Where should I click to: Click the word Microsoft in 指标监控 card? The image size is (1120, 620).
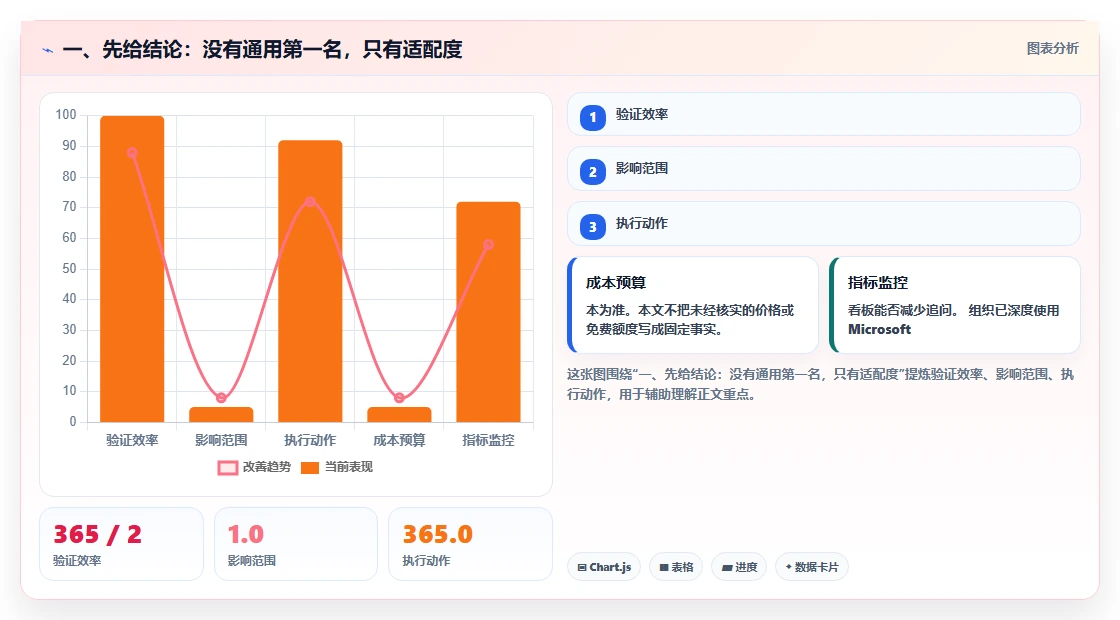879,329
